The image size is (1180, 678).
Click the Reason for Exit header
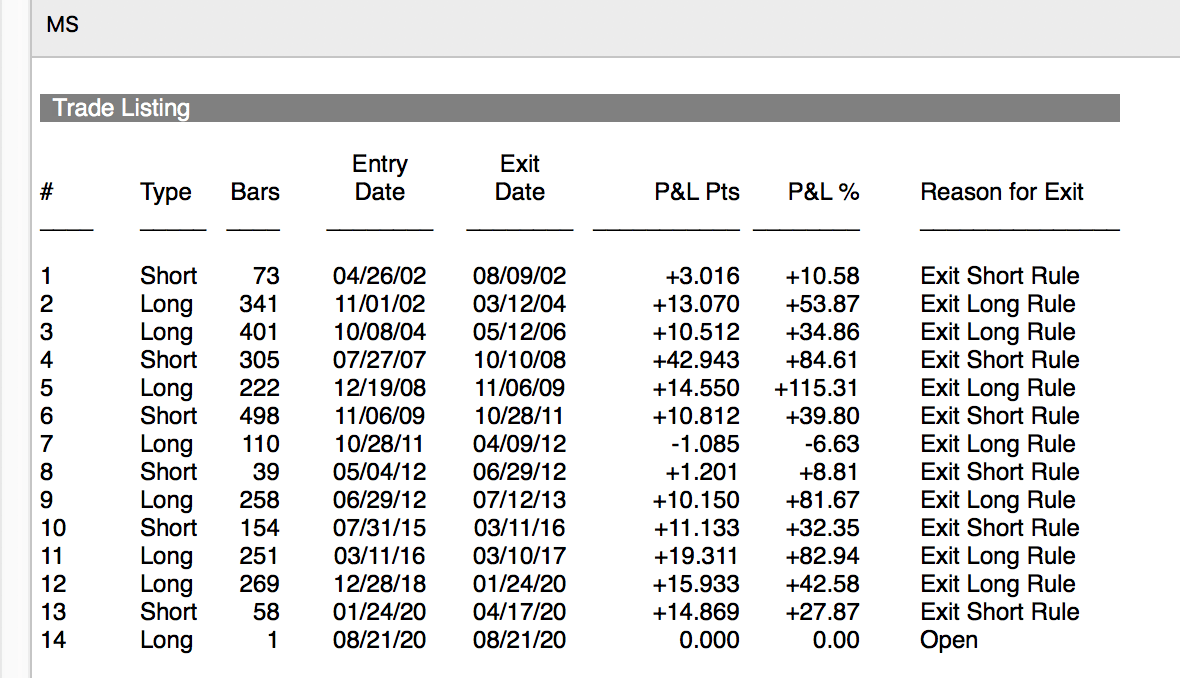pyautogui.click(x=1002, y=192)
